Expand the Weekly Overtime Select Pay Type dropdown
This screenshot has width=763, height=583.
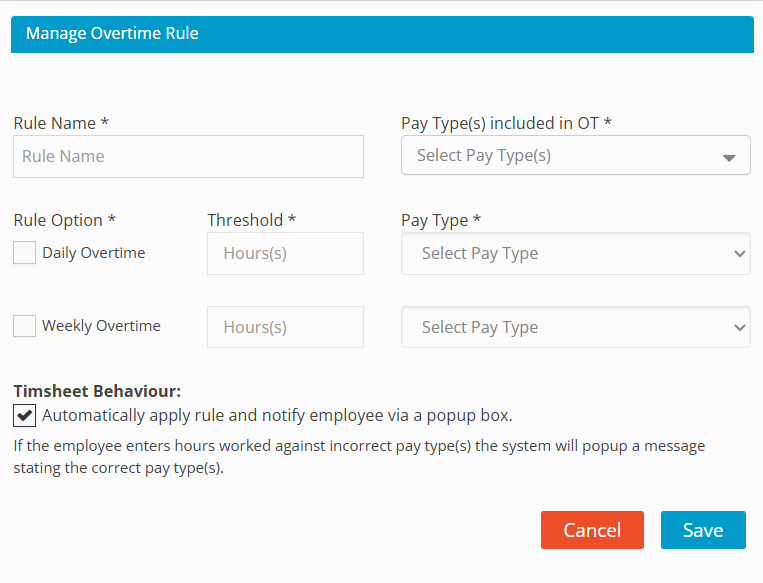tap(565, 328)
